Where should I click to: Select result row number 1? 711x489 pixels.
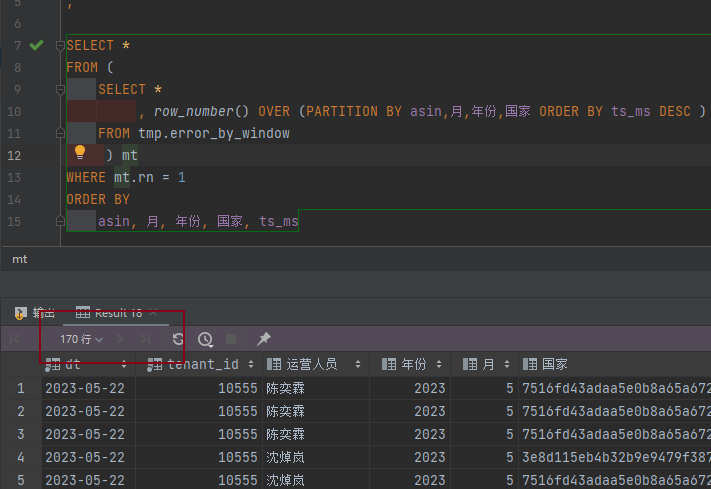[21, 388]
